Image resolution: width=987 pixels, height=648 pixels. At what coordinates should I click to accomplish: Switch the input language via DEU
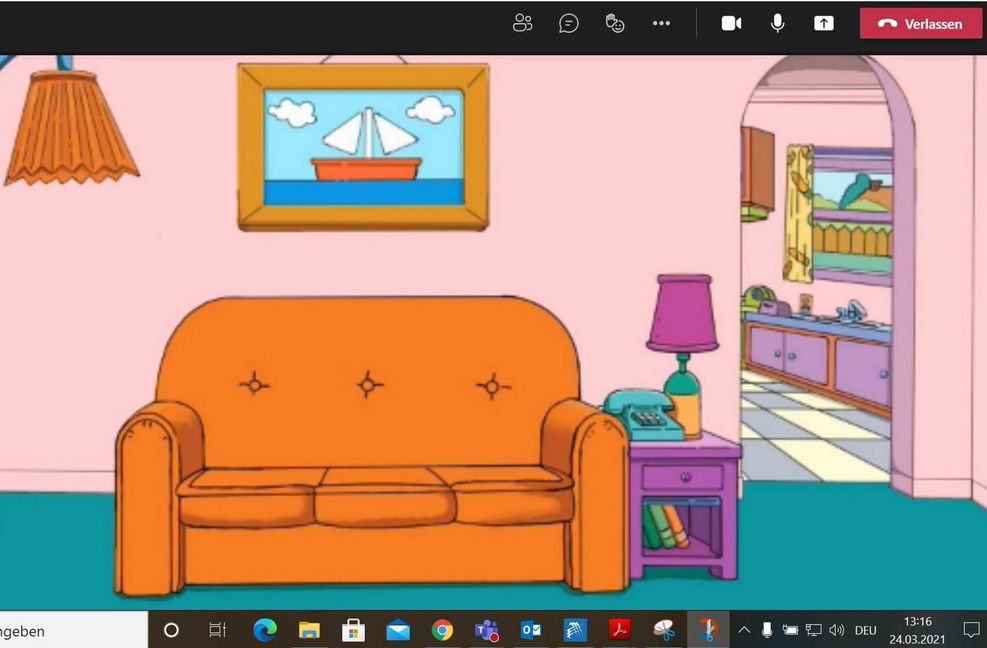pyautogui.click(x=866, y=630)
